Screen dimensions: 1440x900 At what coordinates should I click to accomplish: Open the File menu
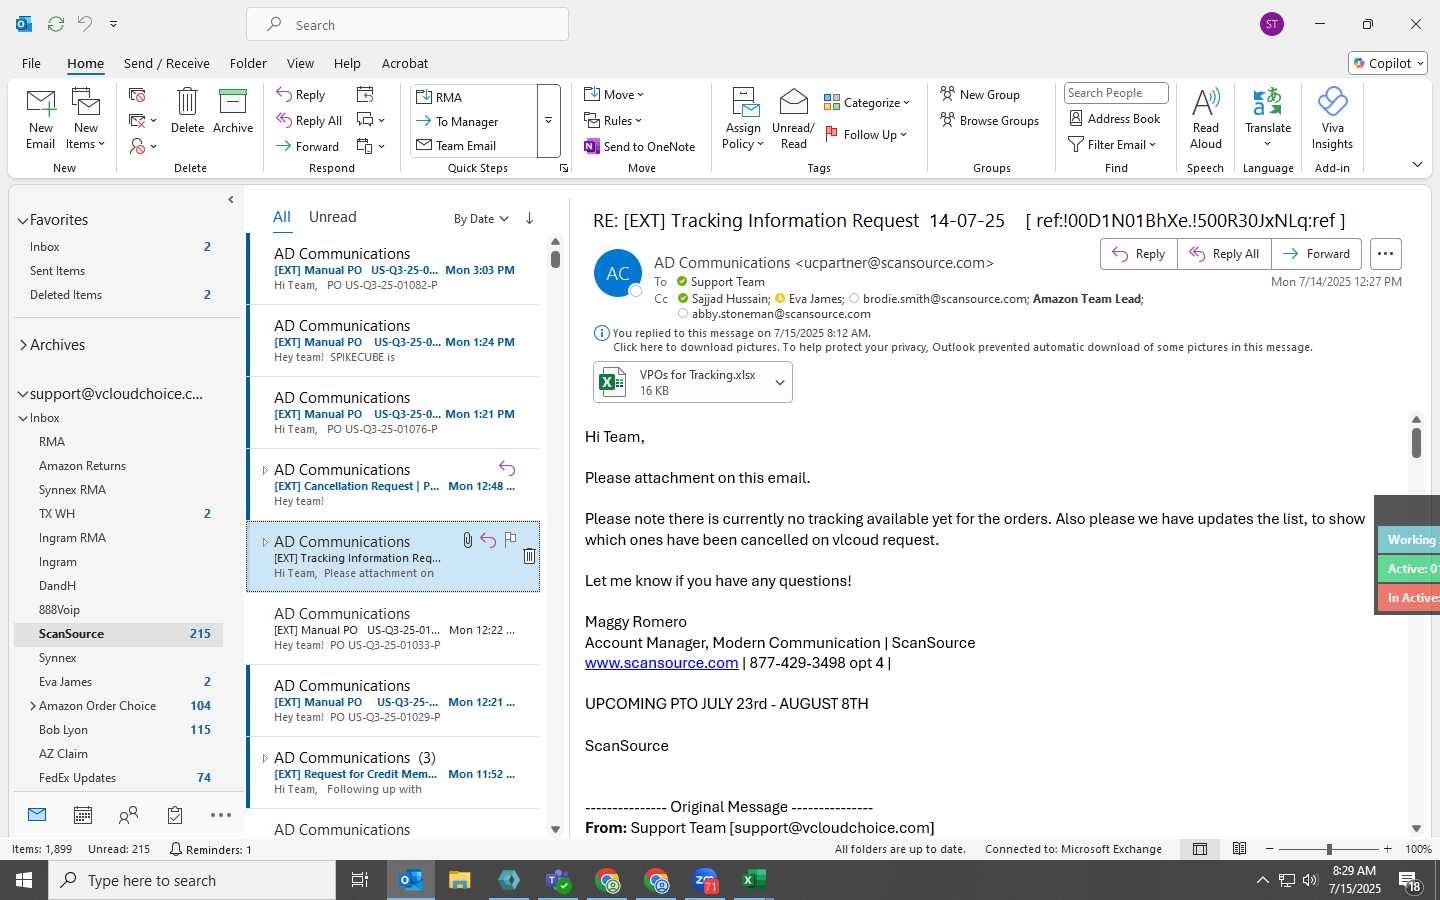[x=31, y=63]
